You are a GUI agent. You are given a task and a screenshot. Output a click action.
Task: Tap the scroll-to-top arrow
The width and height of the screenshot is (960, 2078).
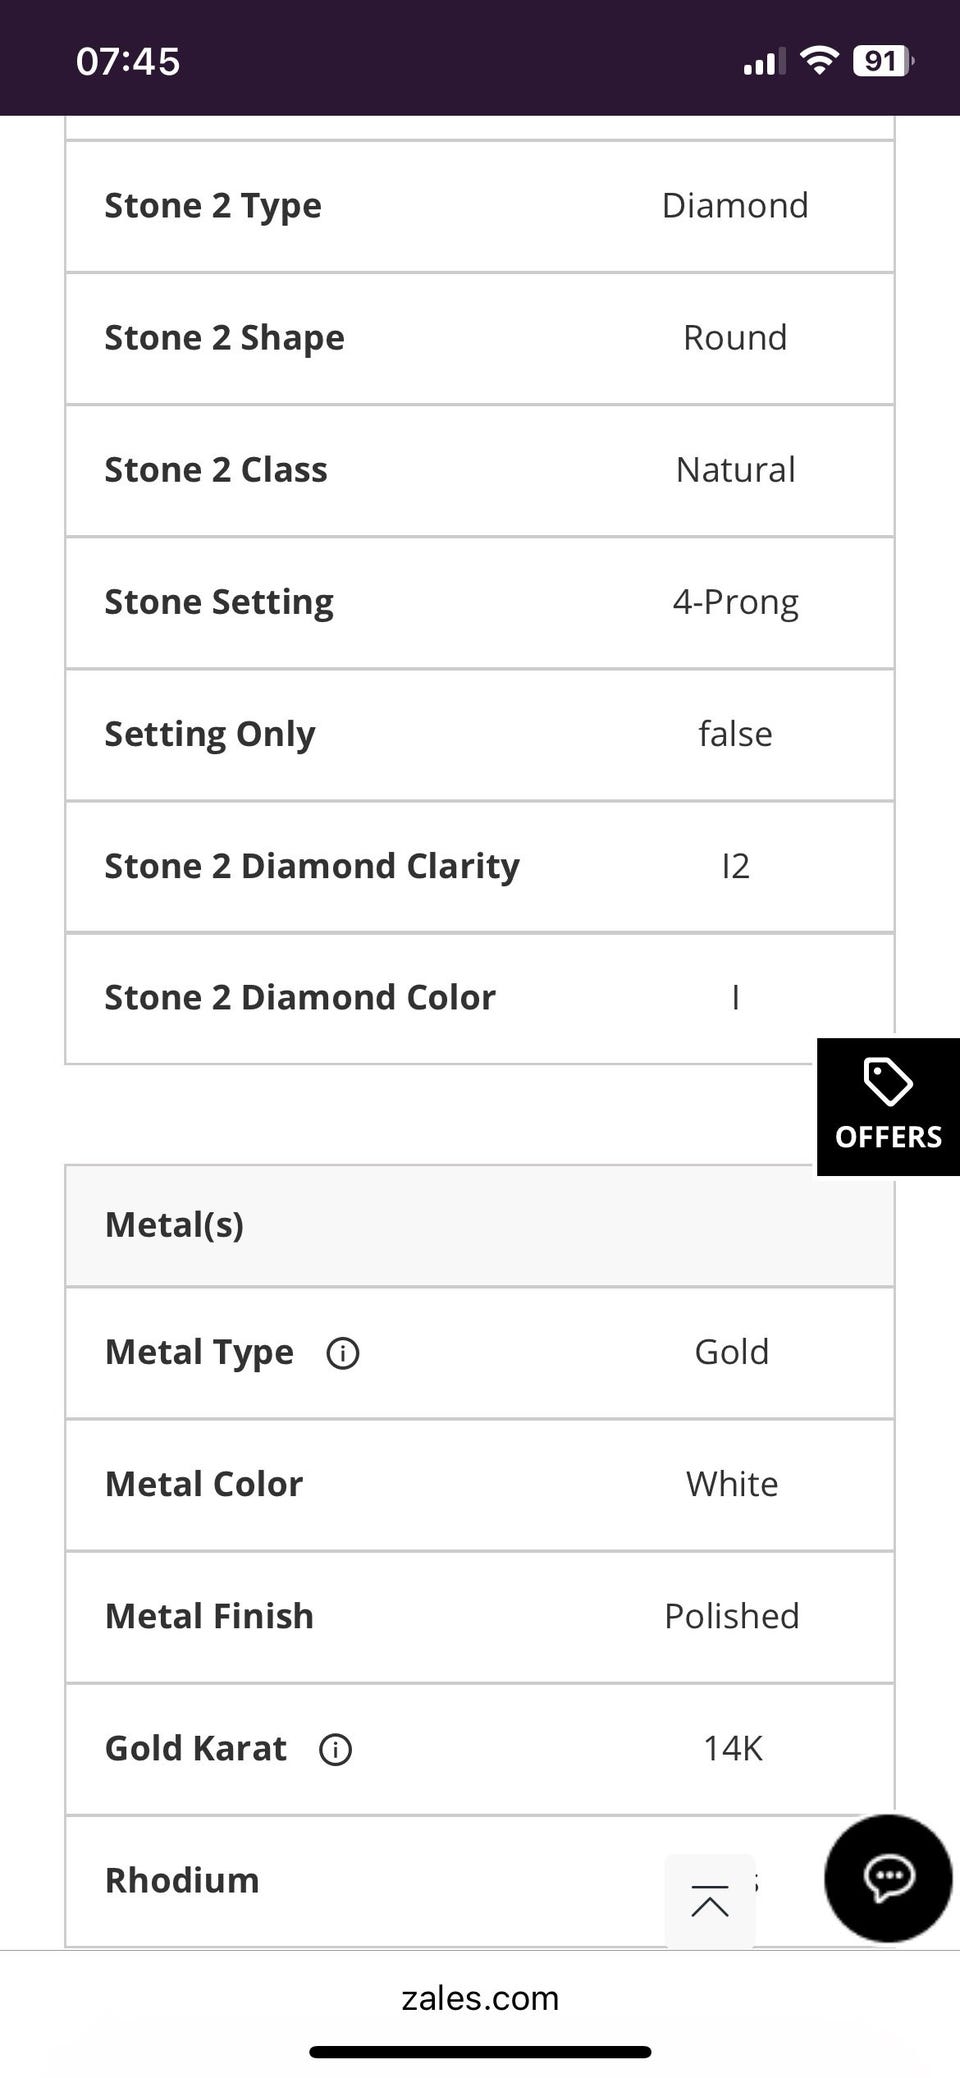point(710,1901)
